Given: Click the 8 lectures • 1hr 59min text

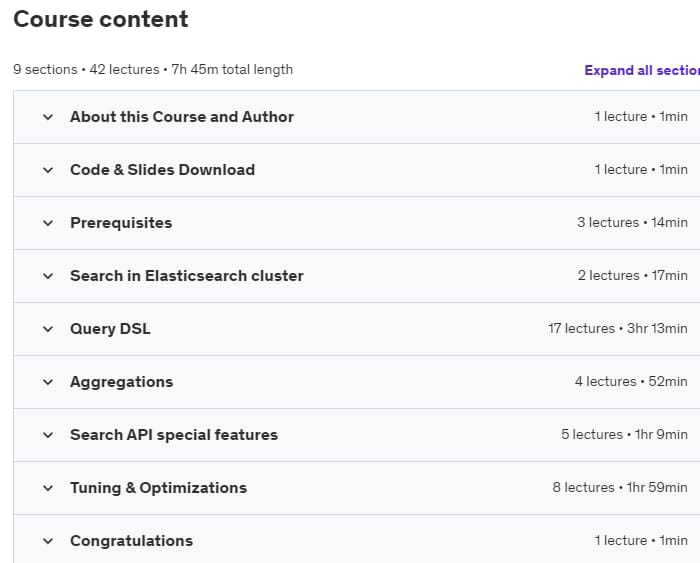Looking at the screenshot, I should click(x=620, y=488).
